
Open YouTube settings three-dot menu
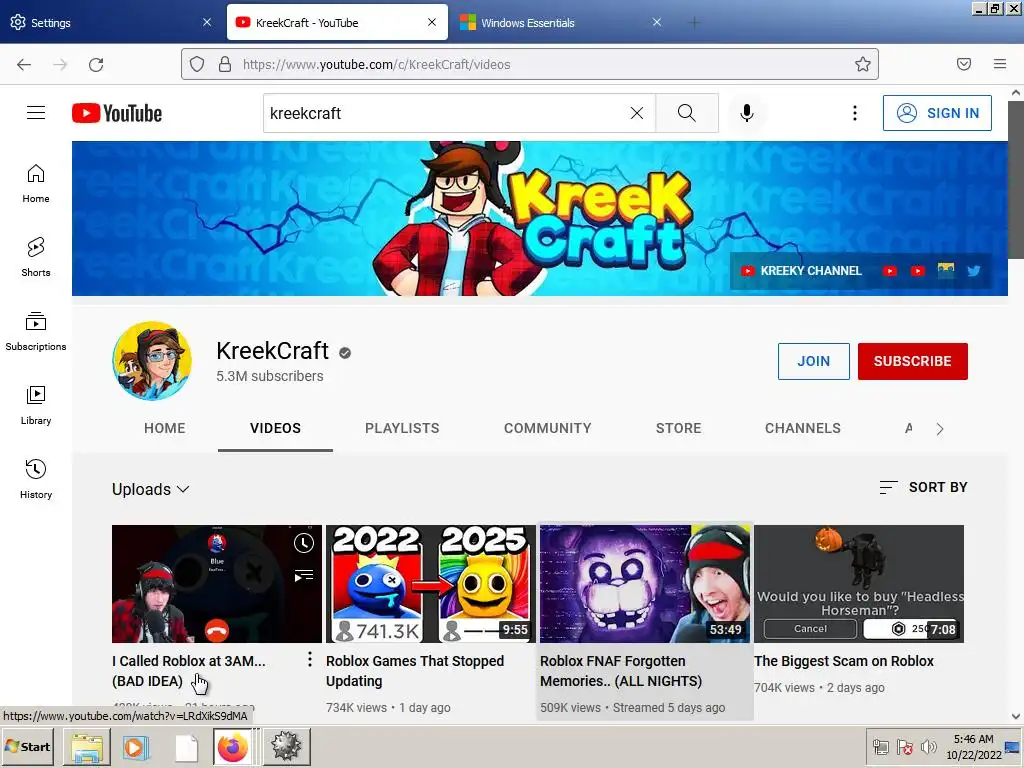coord(854,113)
